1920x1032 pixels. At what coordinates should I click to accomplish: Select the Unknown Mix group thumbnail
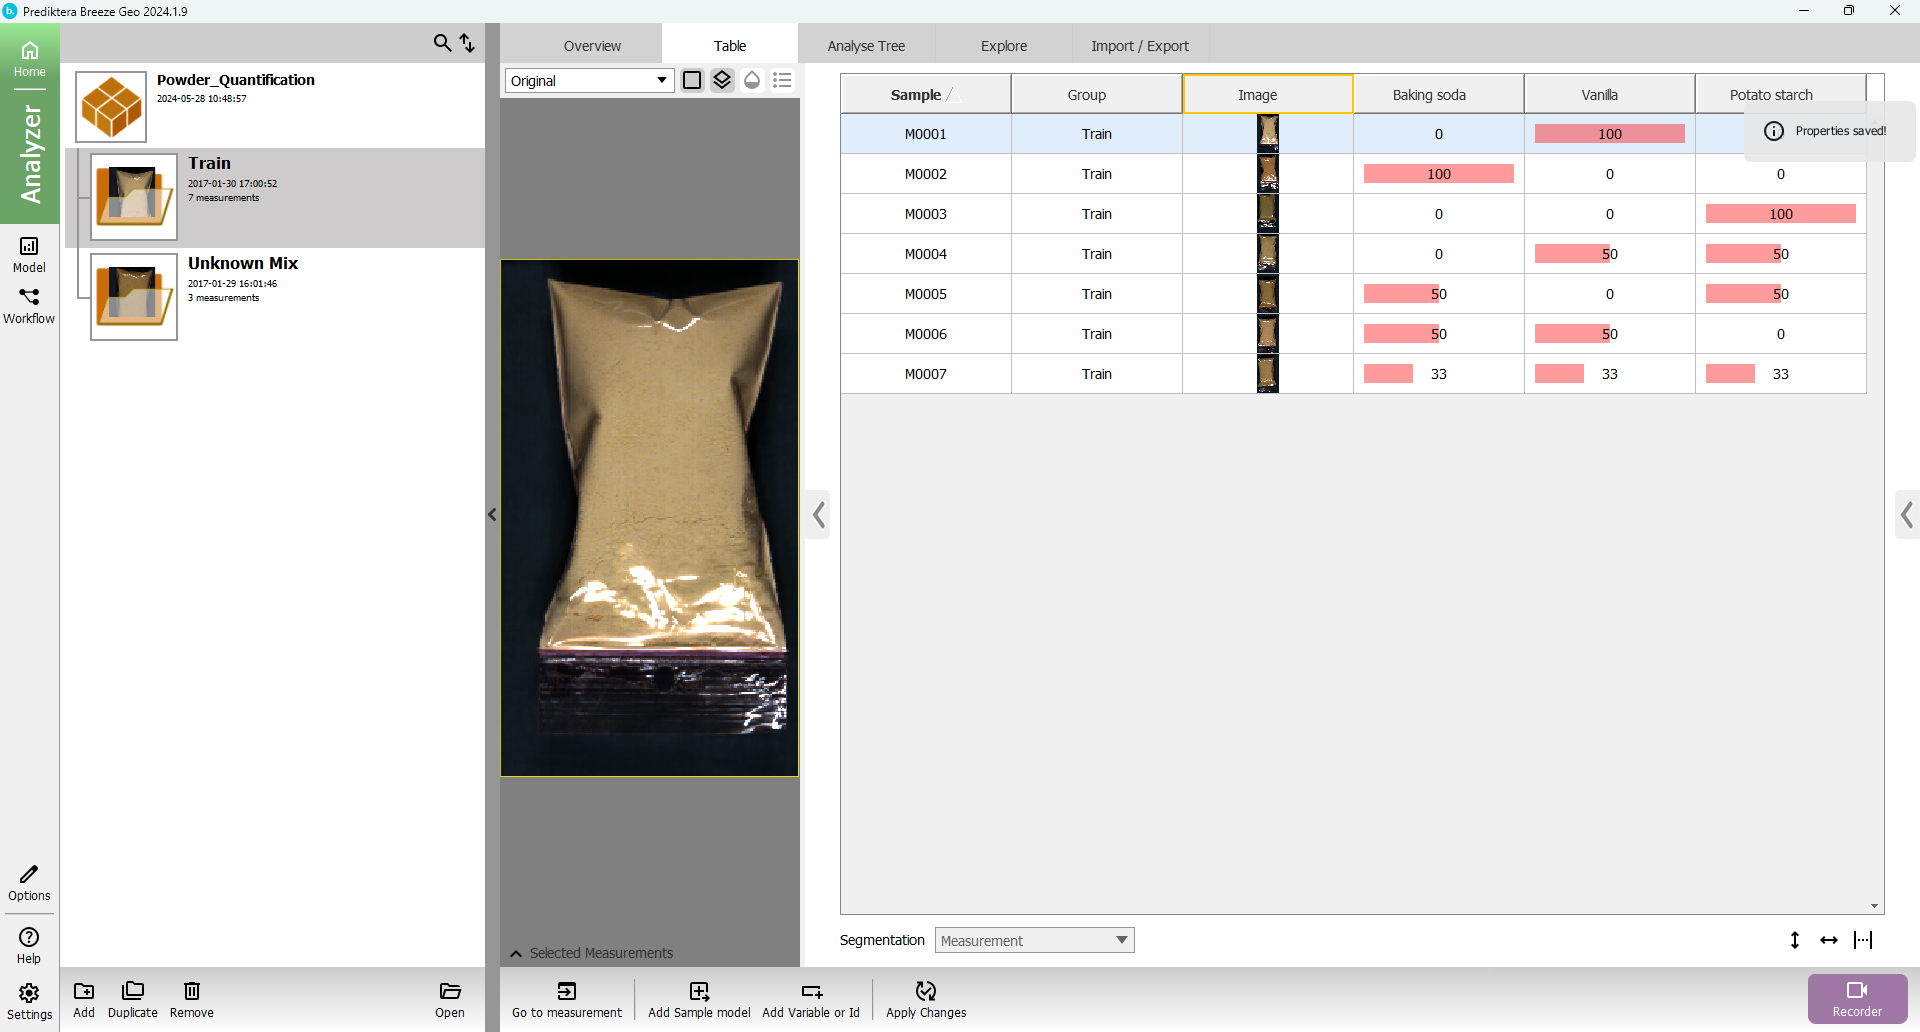(x=134, y=297)
